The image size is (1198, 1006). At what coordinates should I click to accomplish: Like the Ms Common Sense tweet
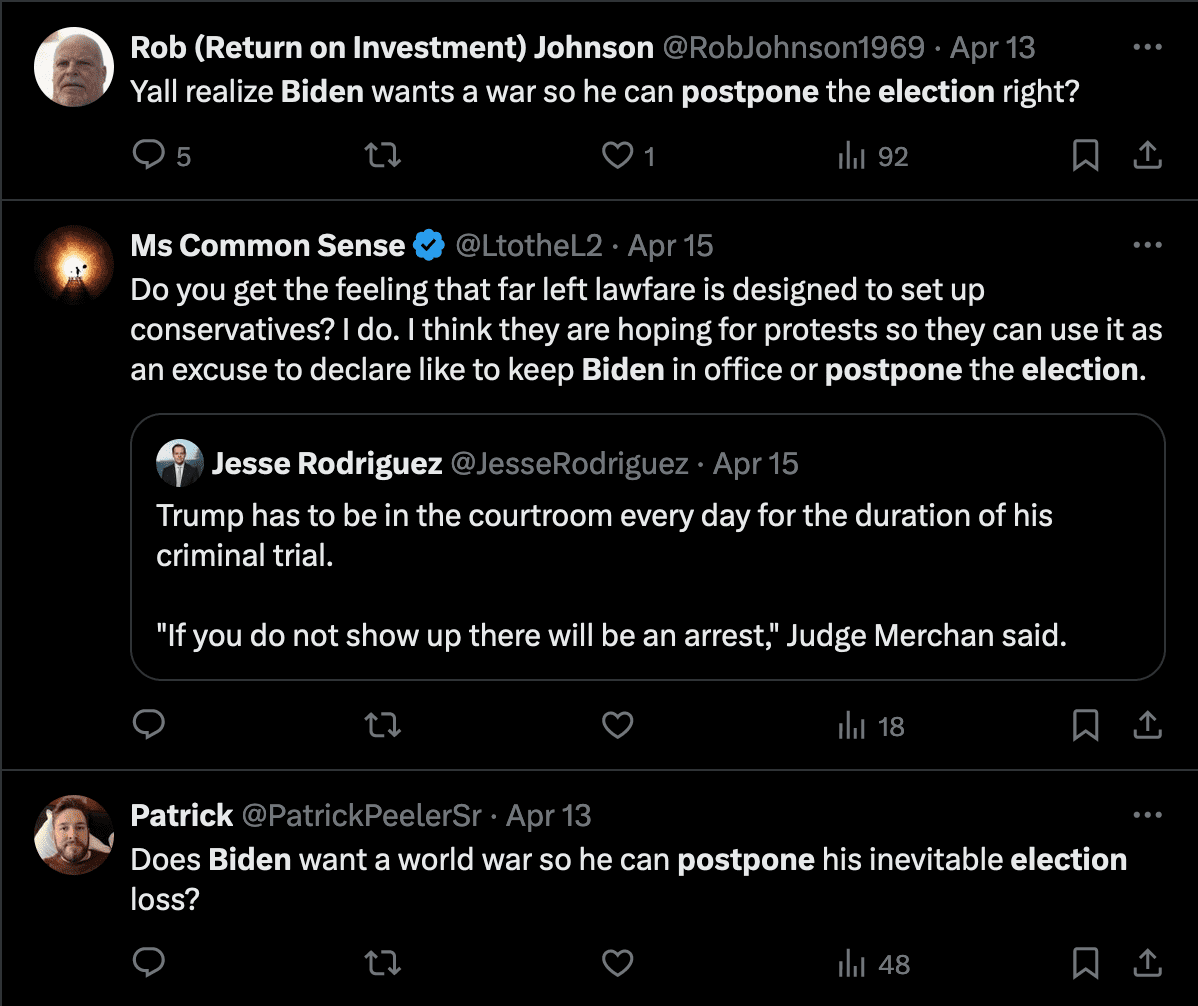coord(618,725)
